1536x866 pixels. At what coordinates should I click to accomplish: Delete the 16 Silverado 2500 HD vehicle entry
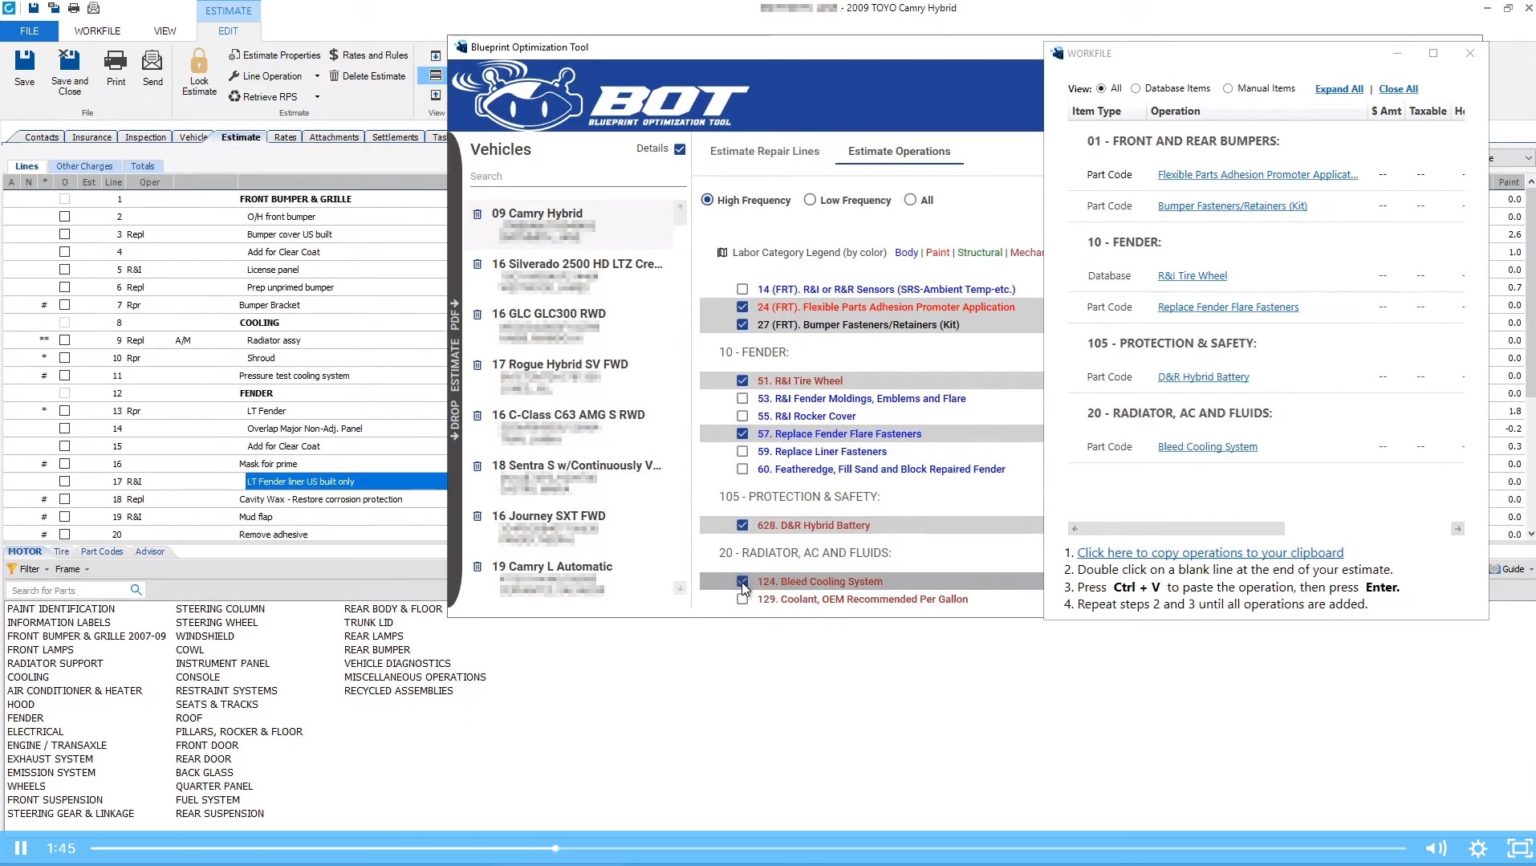pyautogui.click(x=477, y=265)
